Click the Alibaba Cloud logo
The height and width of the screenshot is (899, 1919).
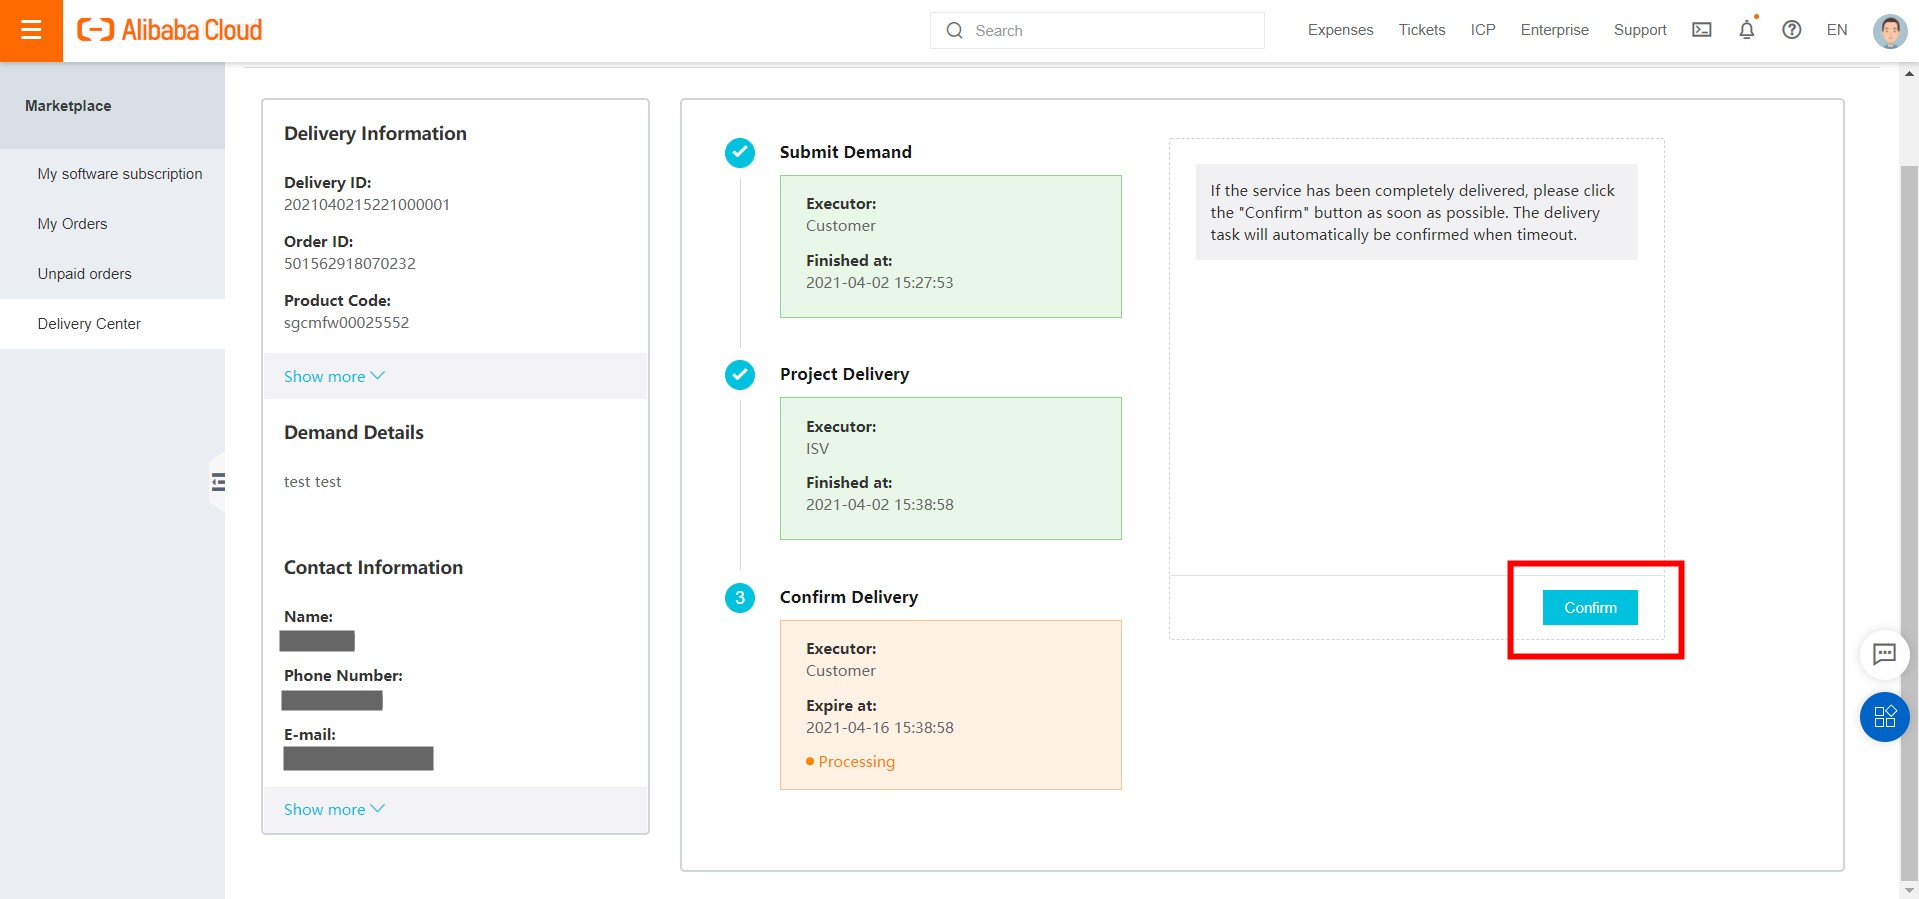coord(170,30)
